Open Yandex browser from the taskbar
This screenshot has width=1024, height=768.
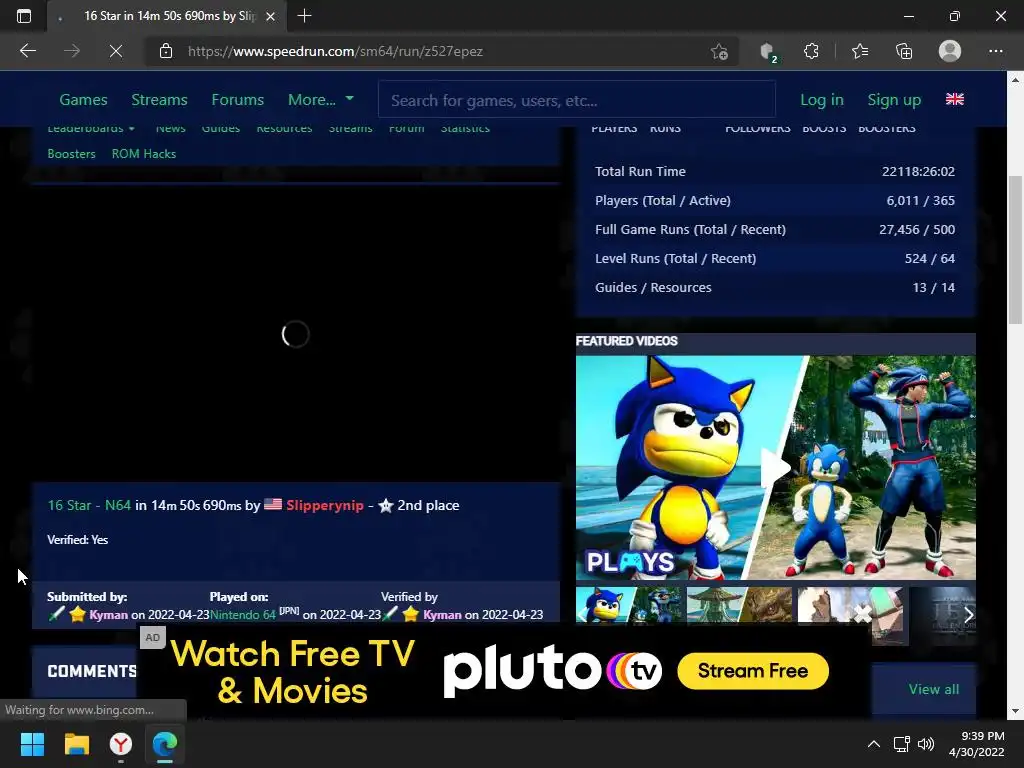(121, 744)
